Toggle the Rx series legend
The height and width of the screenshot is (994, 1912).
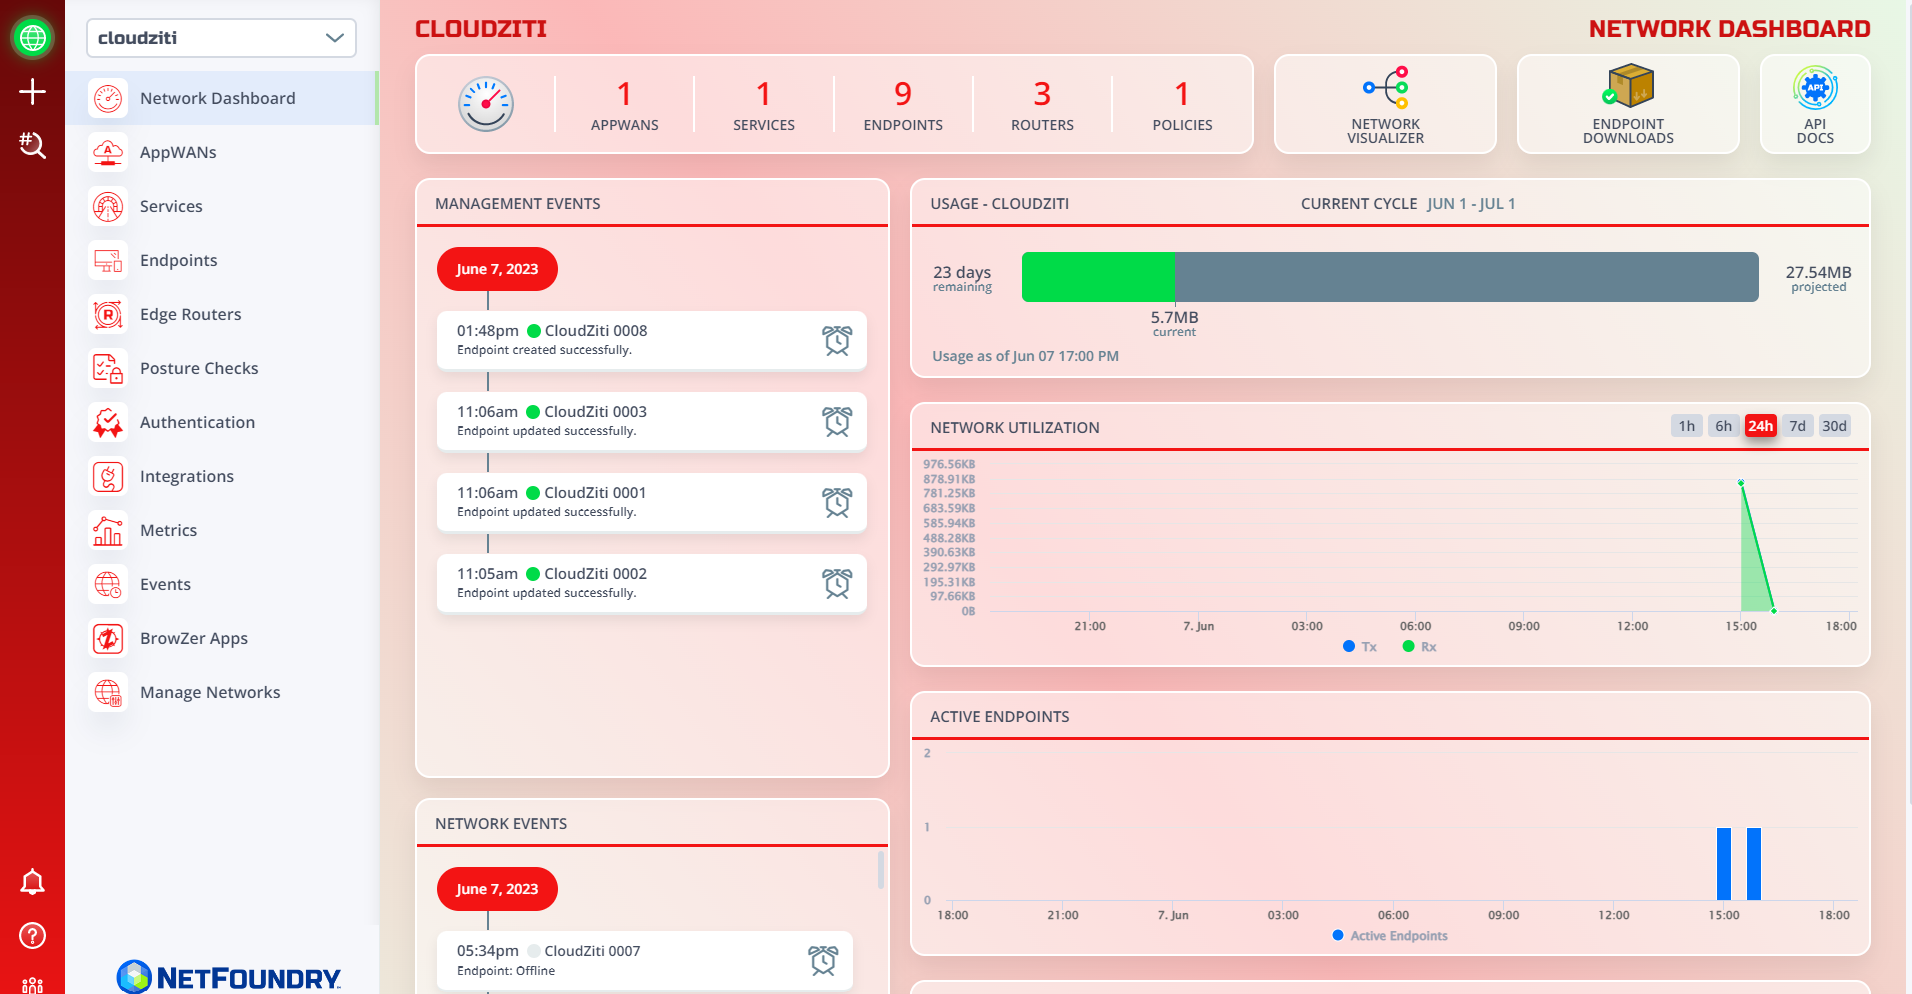pos(1420,647)
